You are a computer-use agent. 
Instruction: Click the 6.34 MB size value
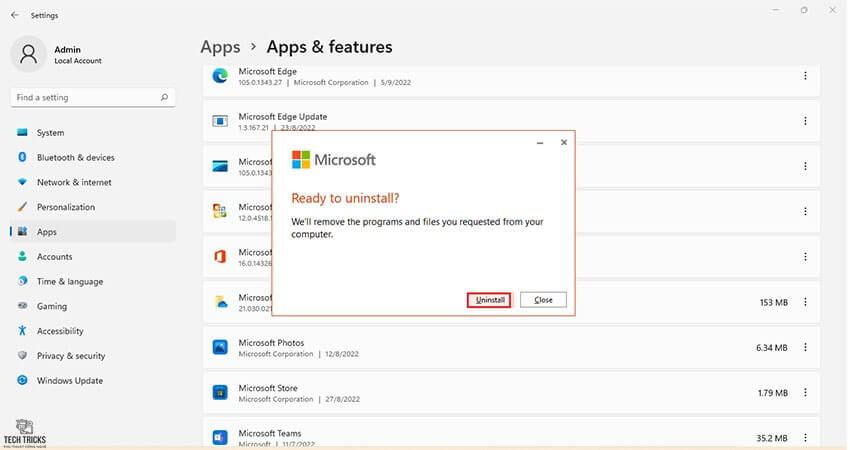(771, 348)
